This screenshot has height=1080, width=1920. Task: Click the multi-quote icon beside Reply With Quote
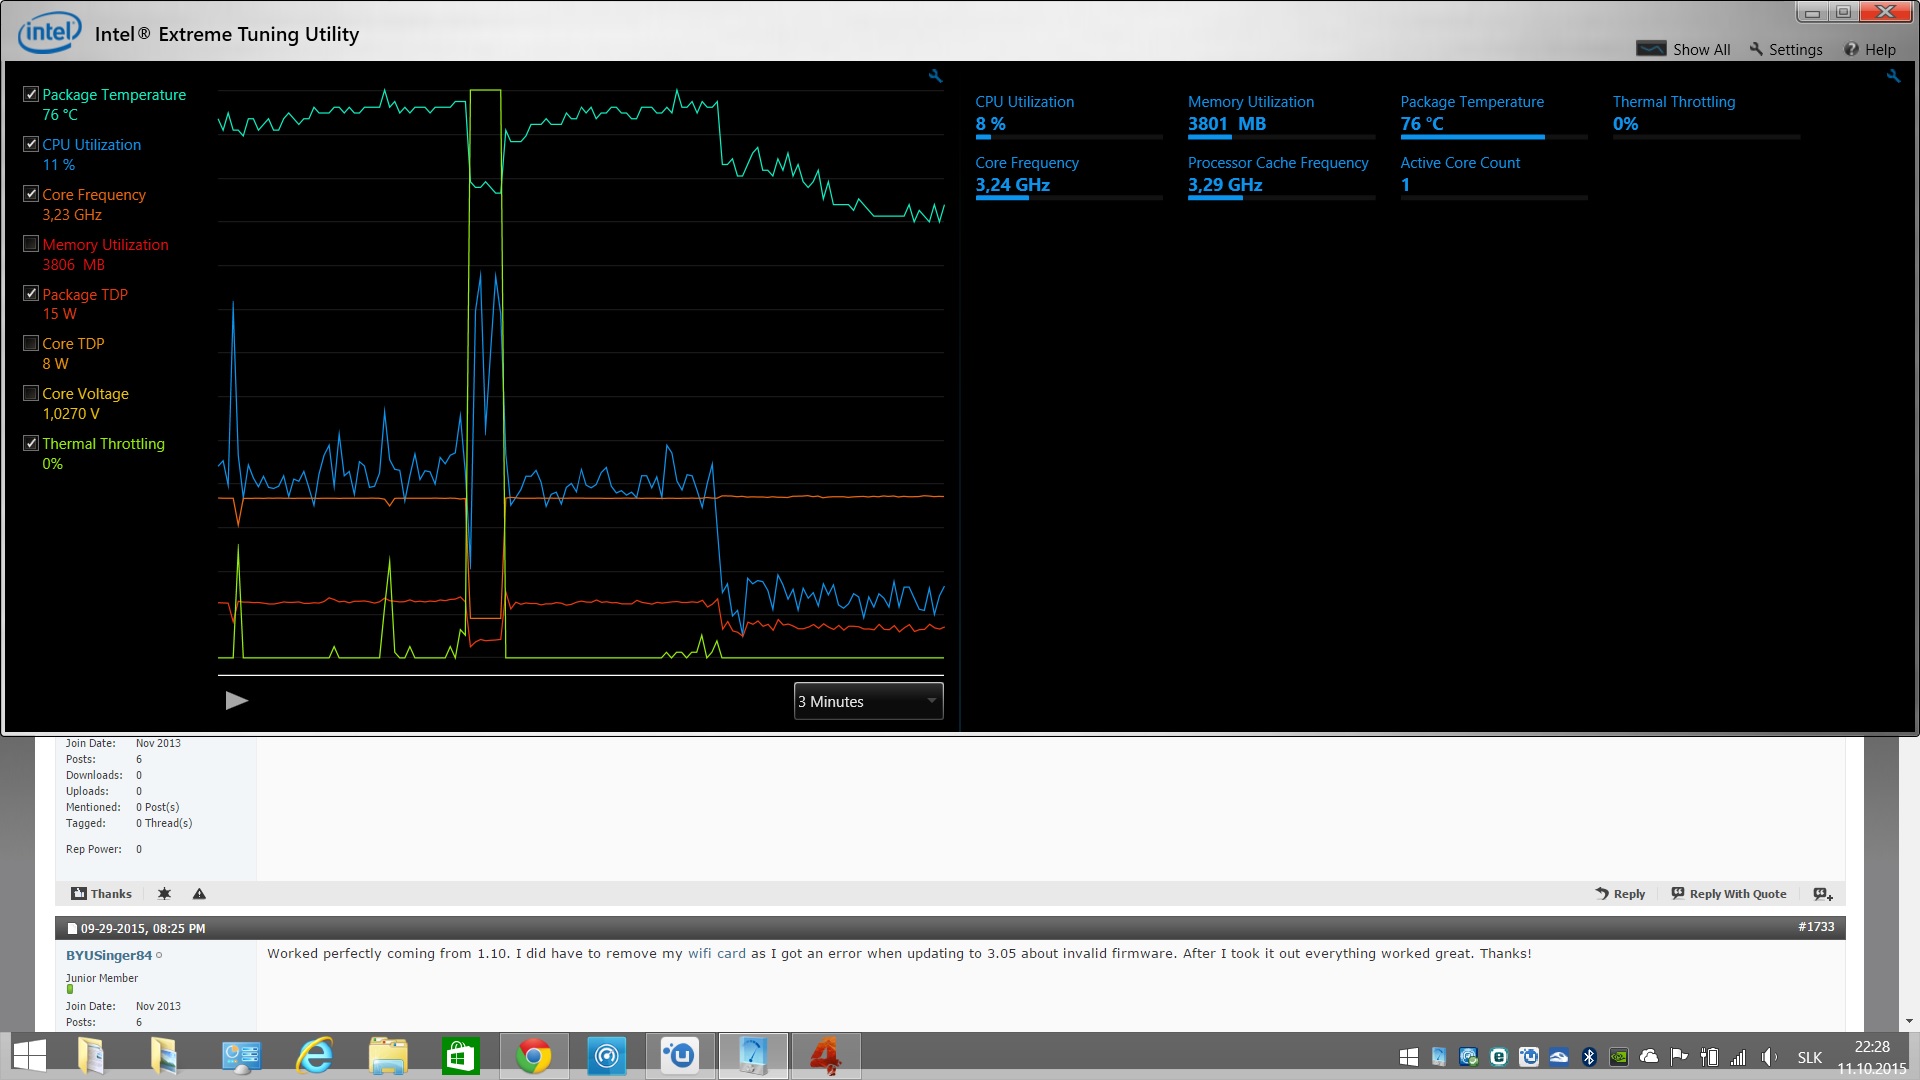[x=1823, y=894]
